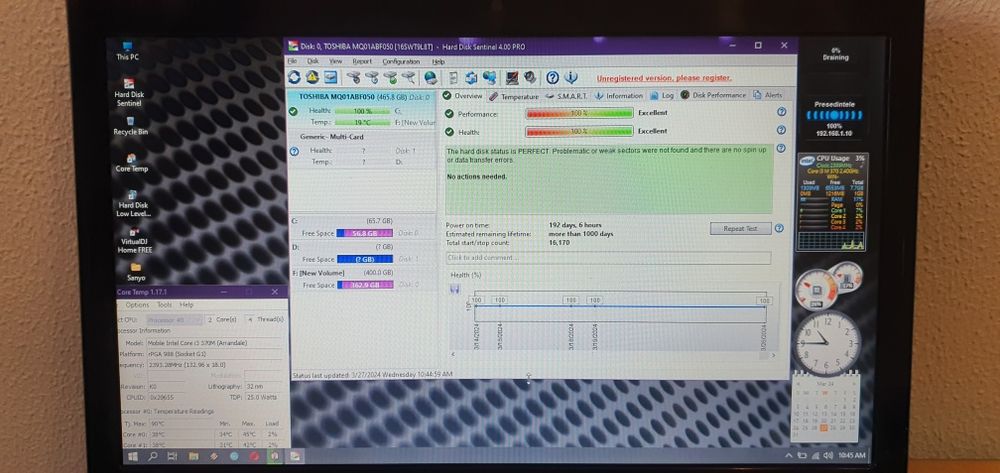The height and width of the screenshot is (473, 1000).
Task: Open Options menu in Core Temp
Action: coord(137,305)
